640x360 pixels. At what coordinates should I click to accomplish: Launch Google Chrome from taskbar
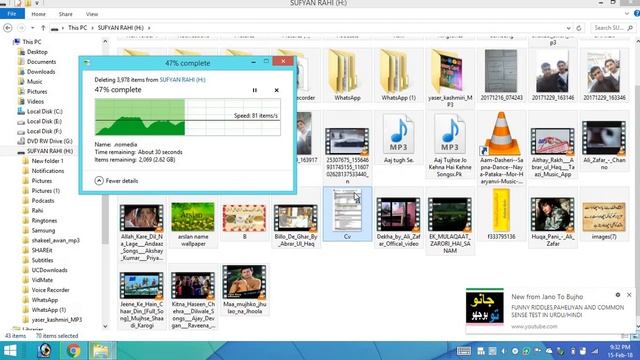point(74,351)
